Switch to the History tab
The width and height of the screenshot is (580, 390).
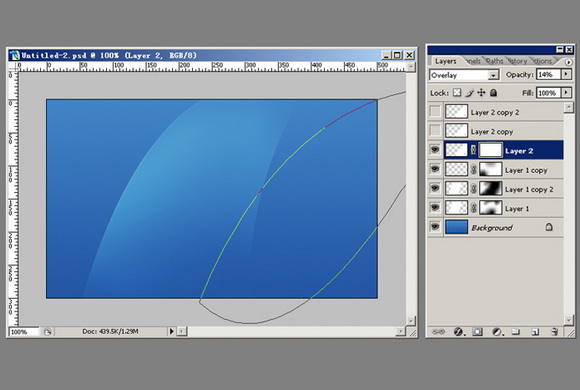tap(517, 61)
